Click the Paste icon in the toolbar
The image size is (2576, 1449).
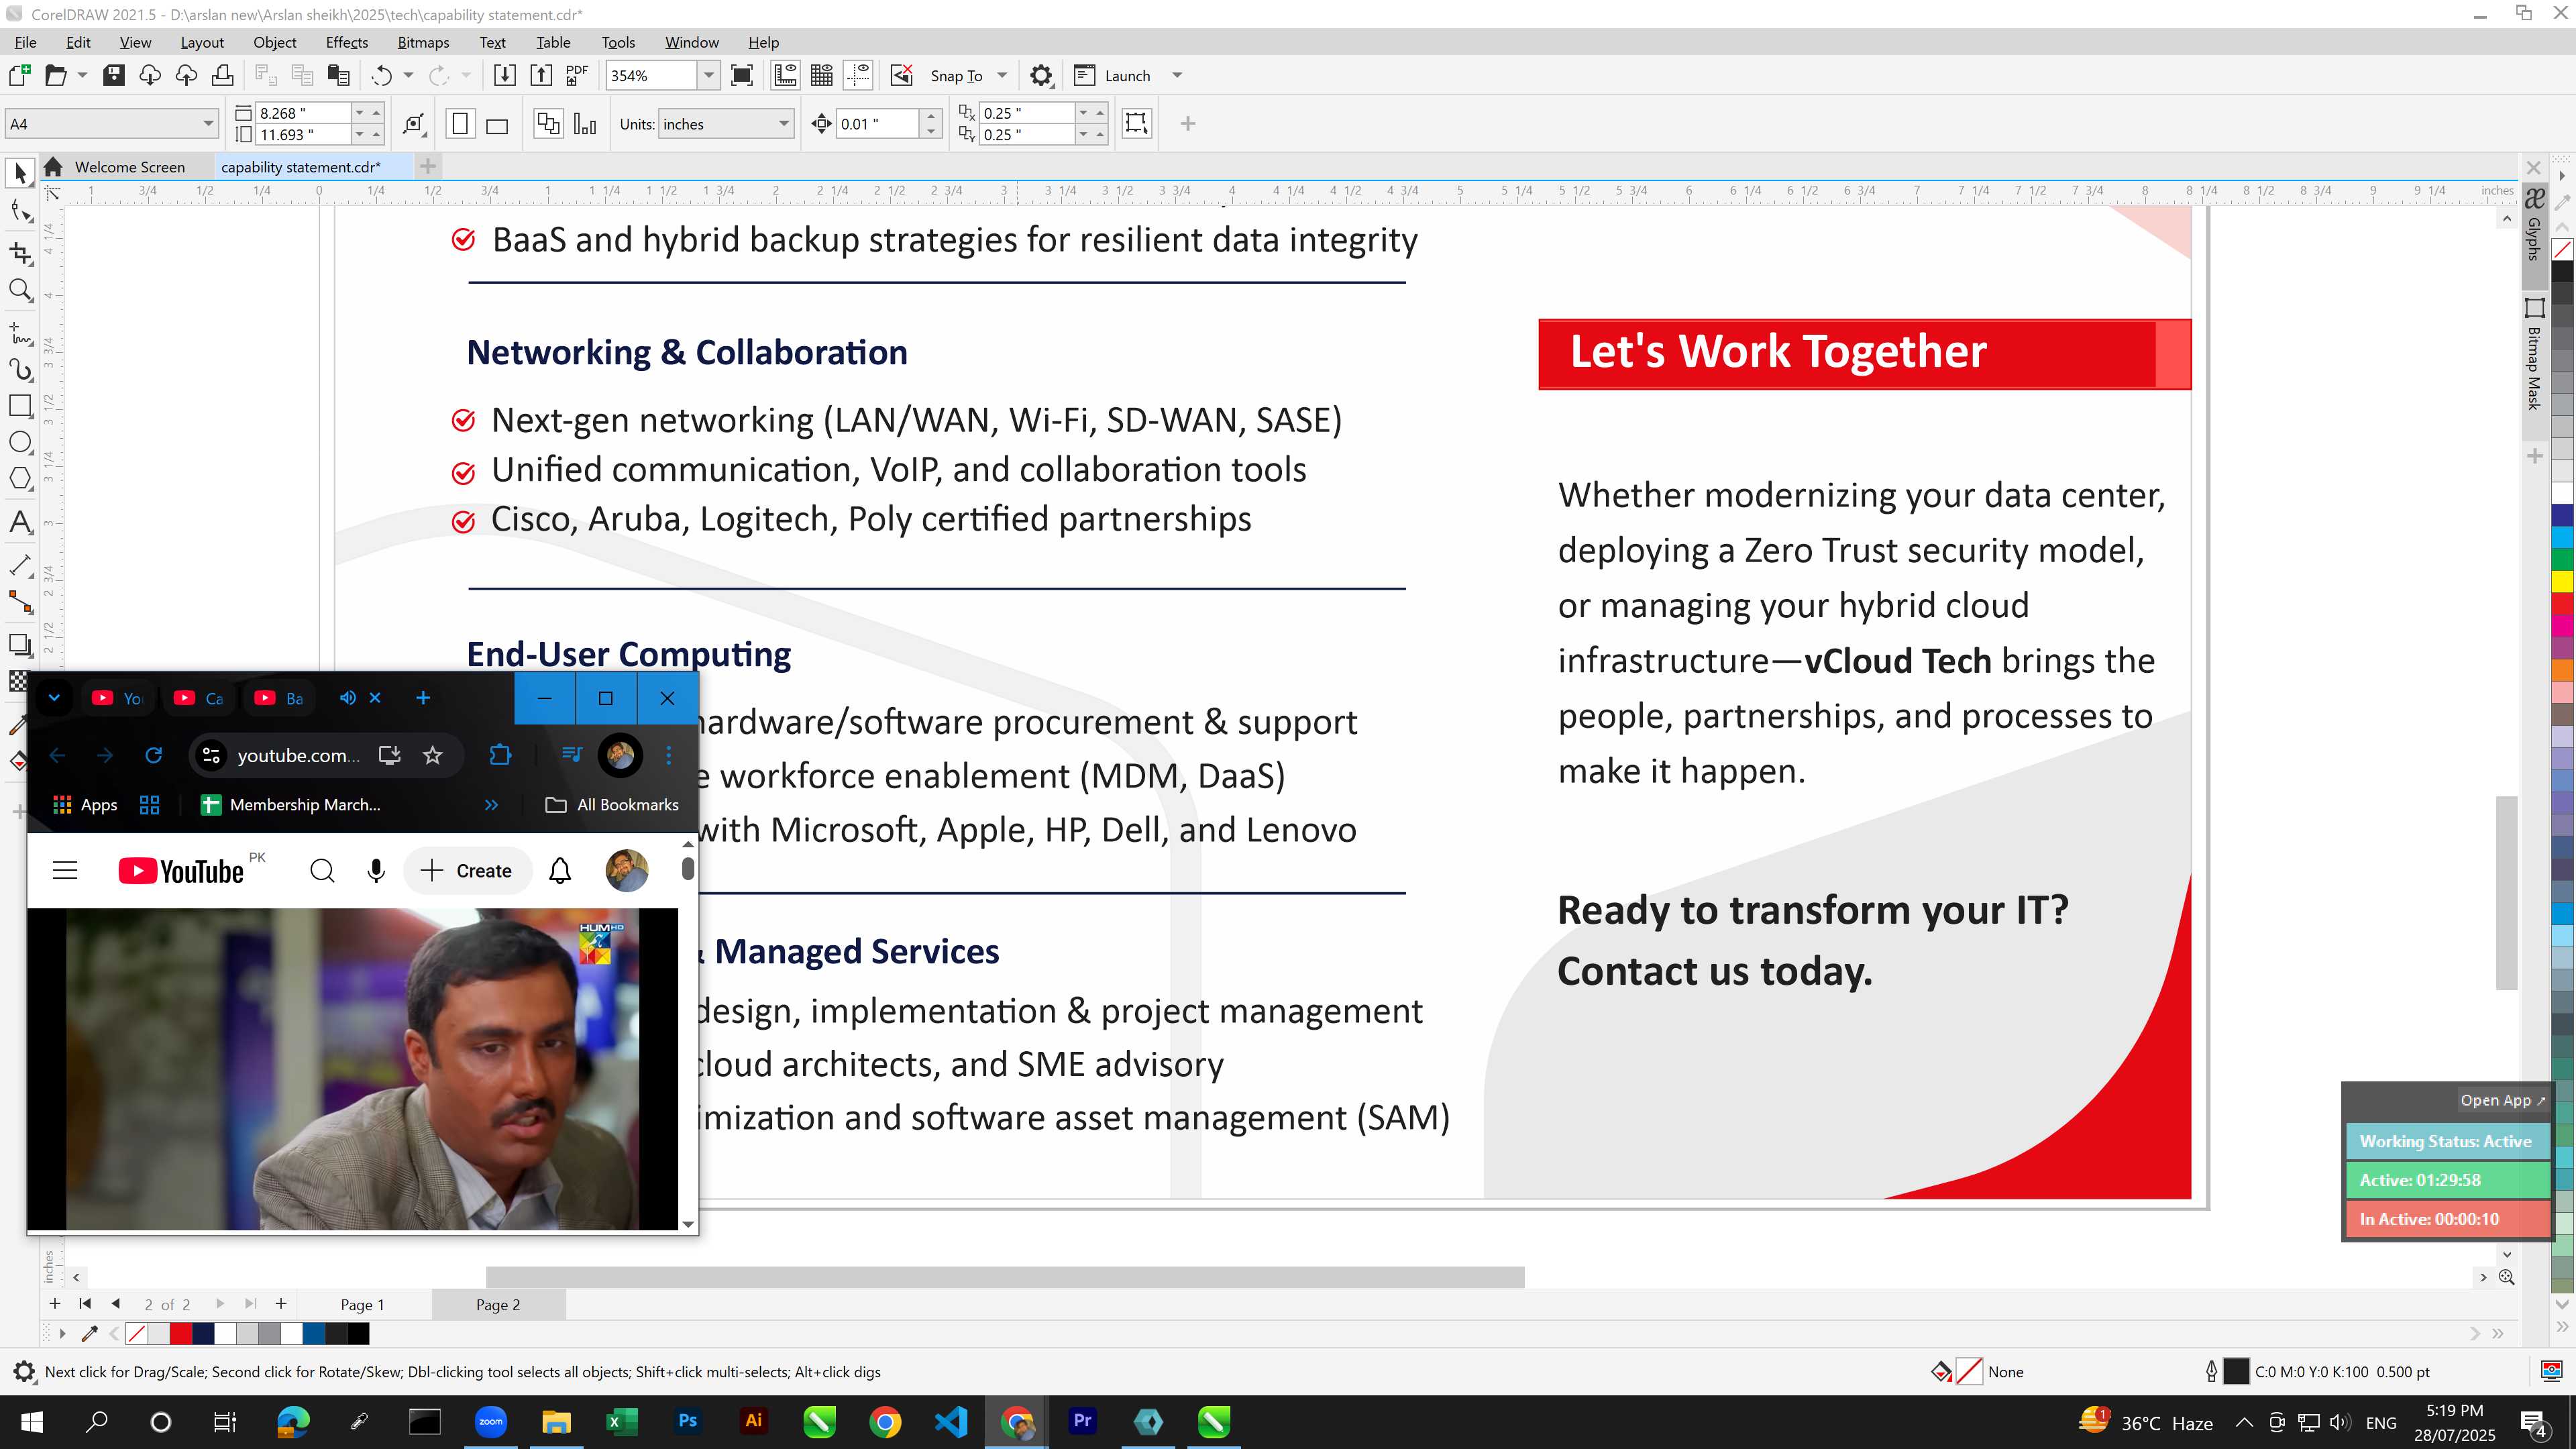point(339,75)
